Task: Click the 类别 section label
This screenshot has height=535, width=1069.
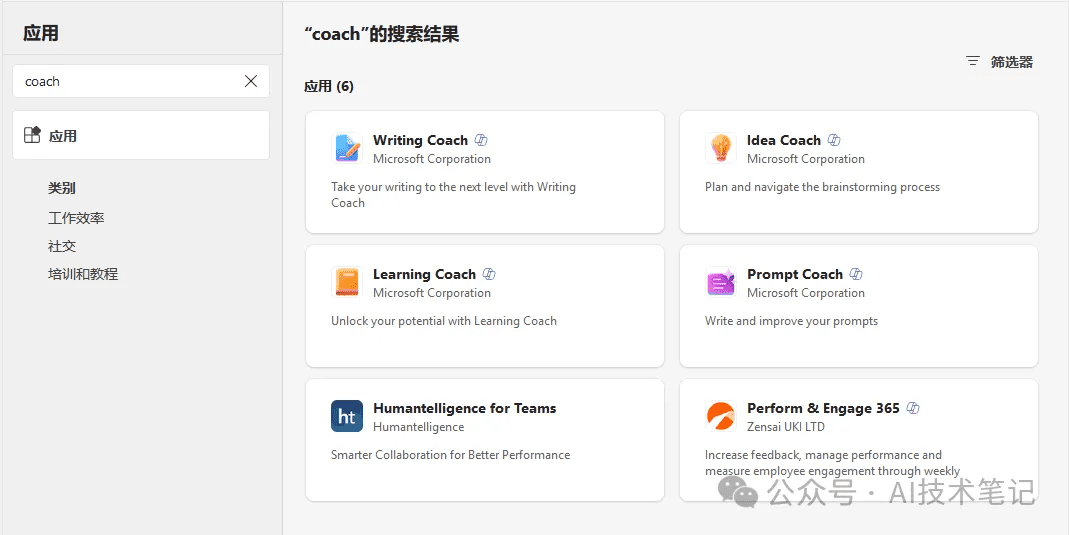Action: click(62, 188)
